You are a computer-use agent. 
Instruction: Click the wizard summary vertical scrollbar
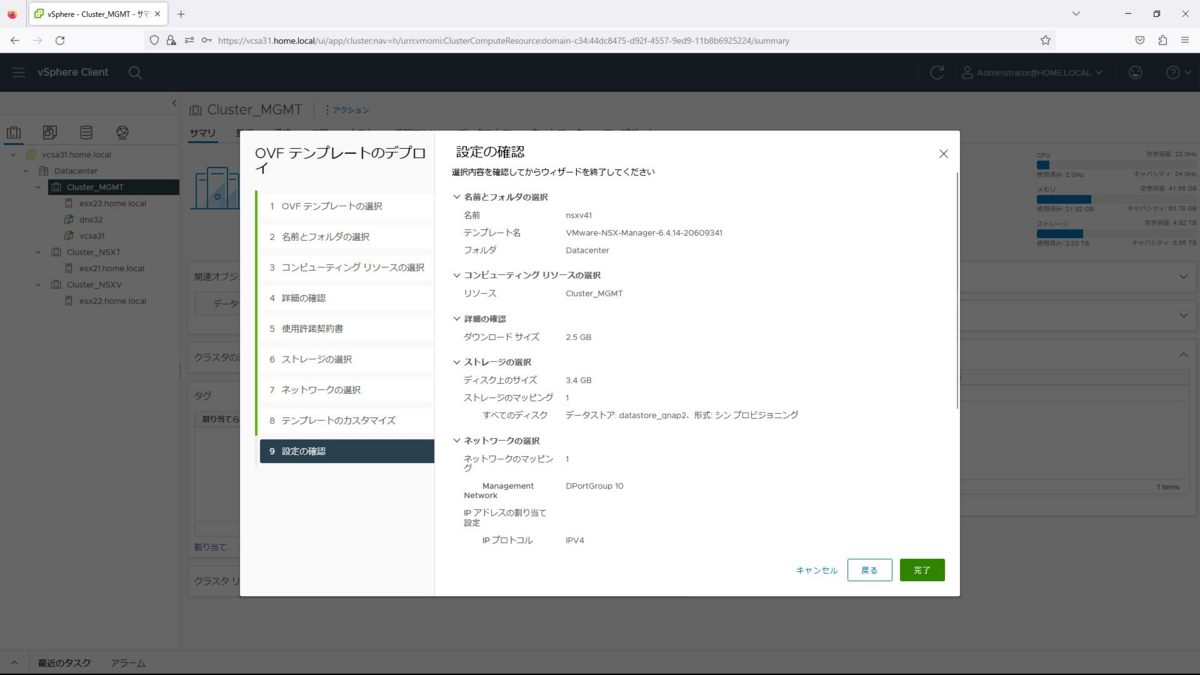pos(957,290)
